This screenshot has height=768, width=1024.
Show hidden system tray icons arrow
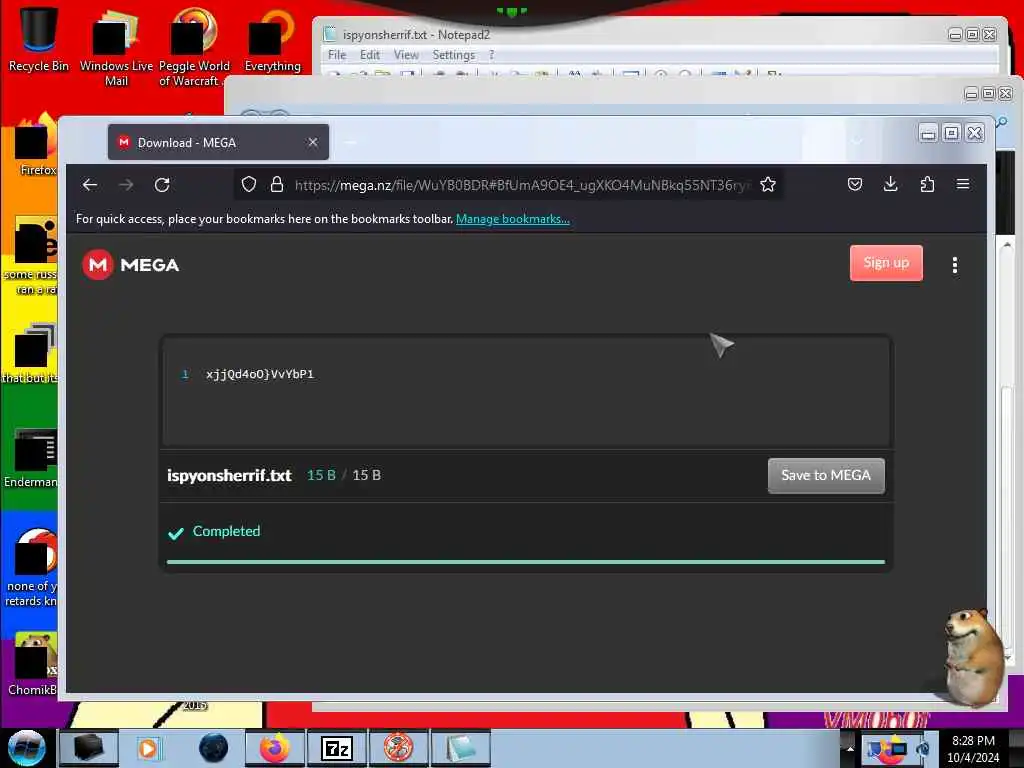849,748
